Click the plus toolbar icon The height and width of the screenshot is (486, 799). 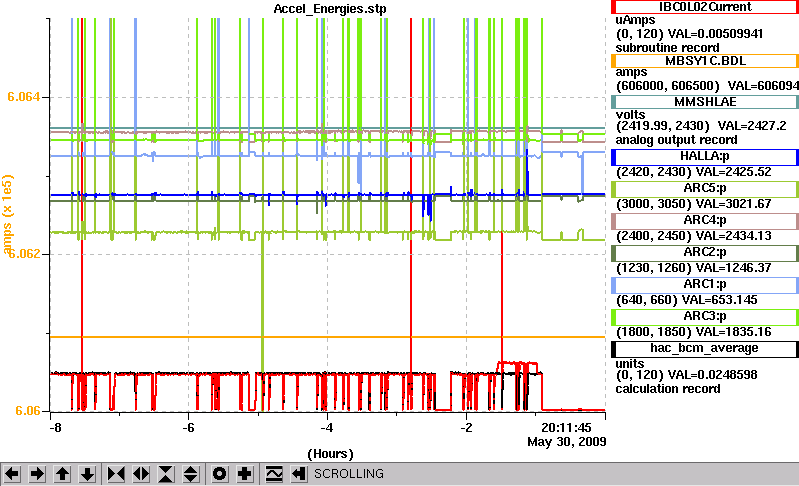click(x=245, y=474)
